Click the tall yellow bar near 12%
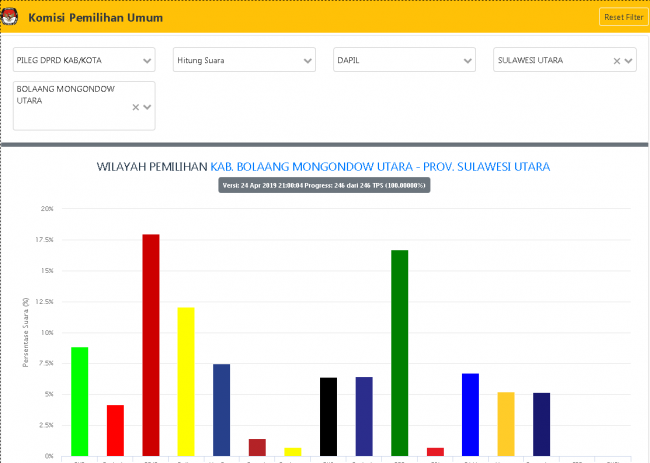The height and width of the screenshot is (463, 650). [186, 381]
